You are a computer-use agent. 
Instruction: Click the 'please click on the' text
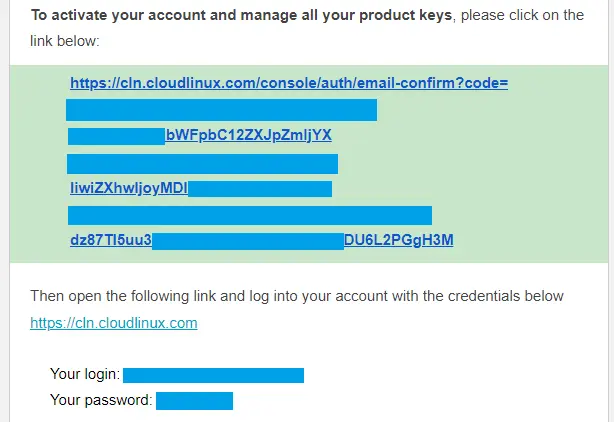pos(526,16)
